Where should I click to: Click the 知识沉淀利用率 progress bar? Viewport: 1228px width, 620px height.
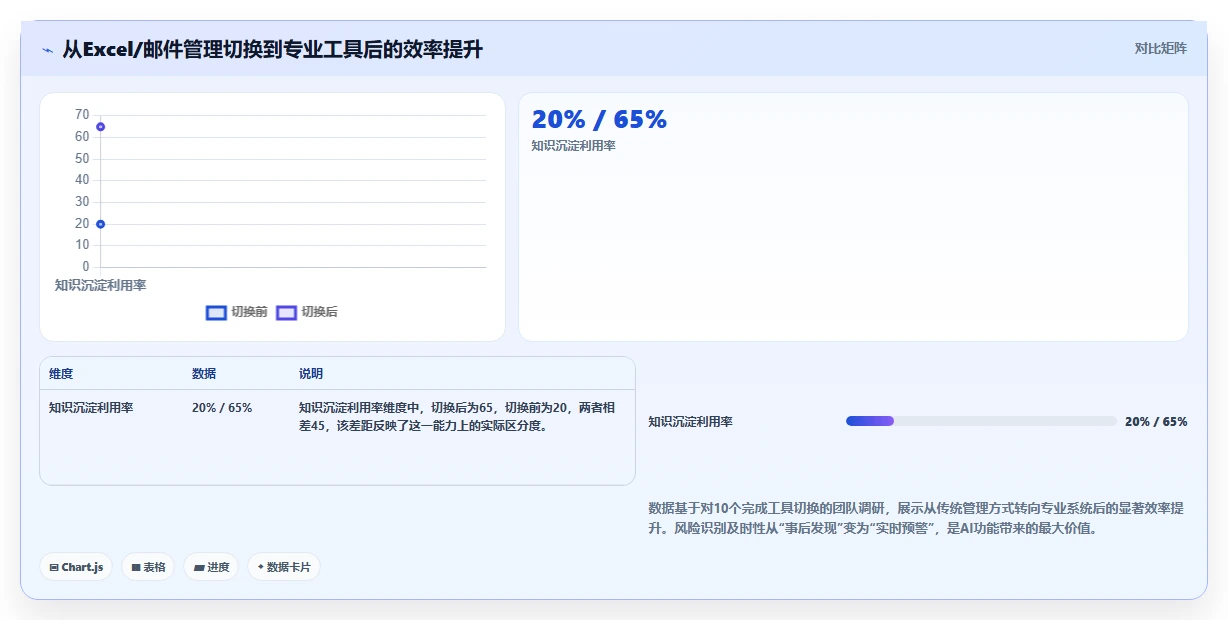(981, 421)
